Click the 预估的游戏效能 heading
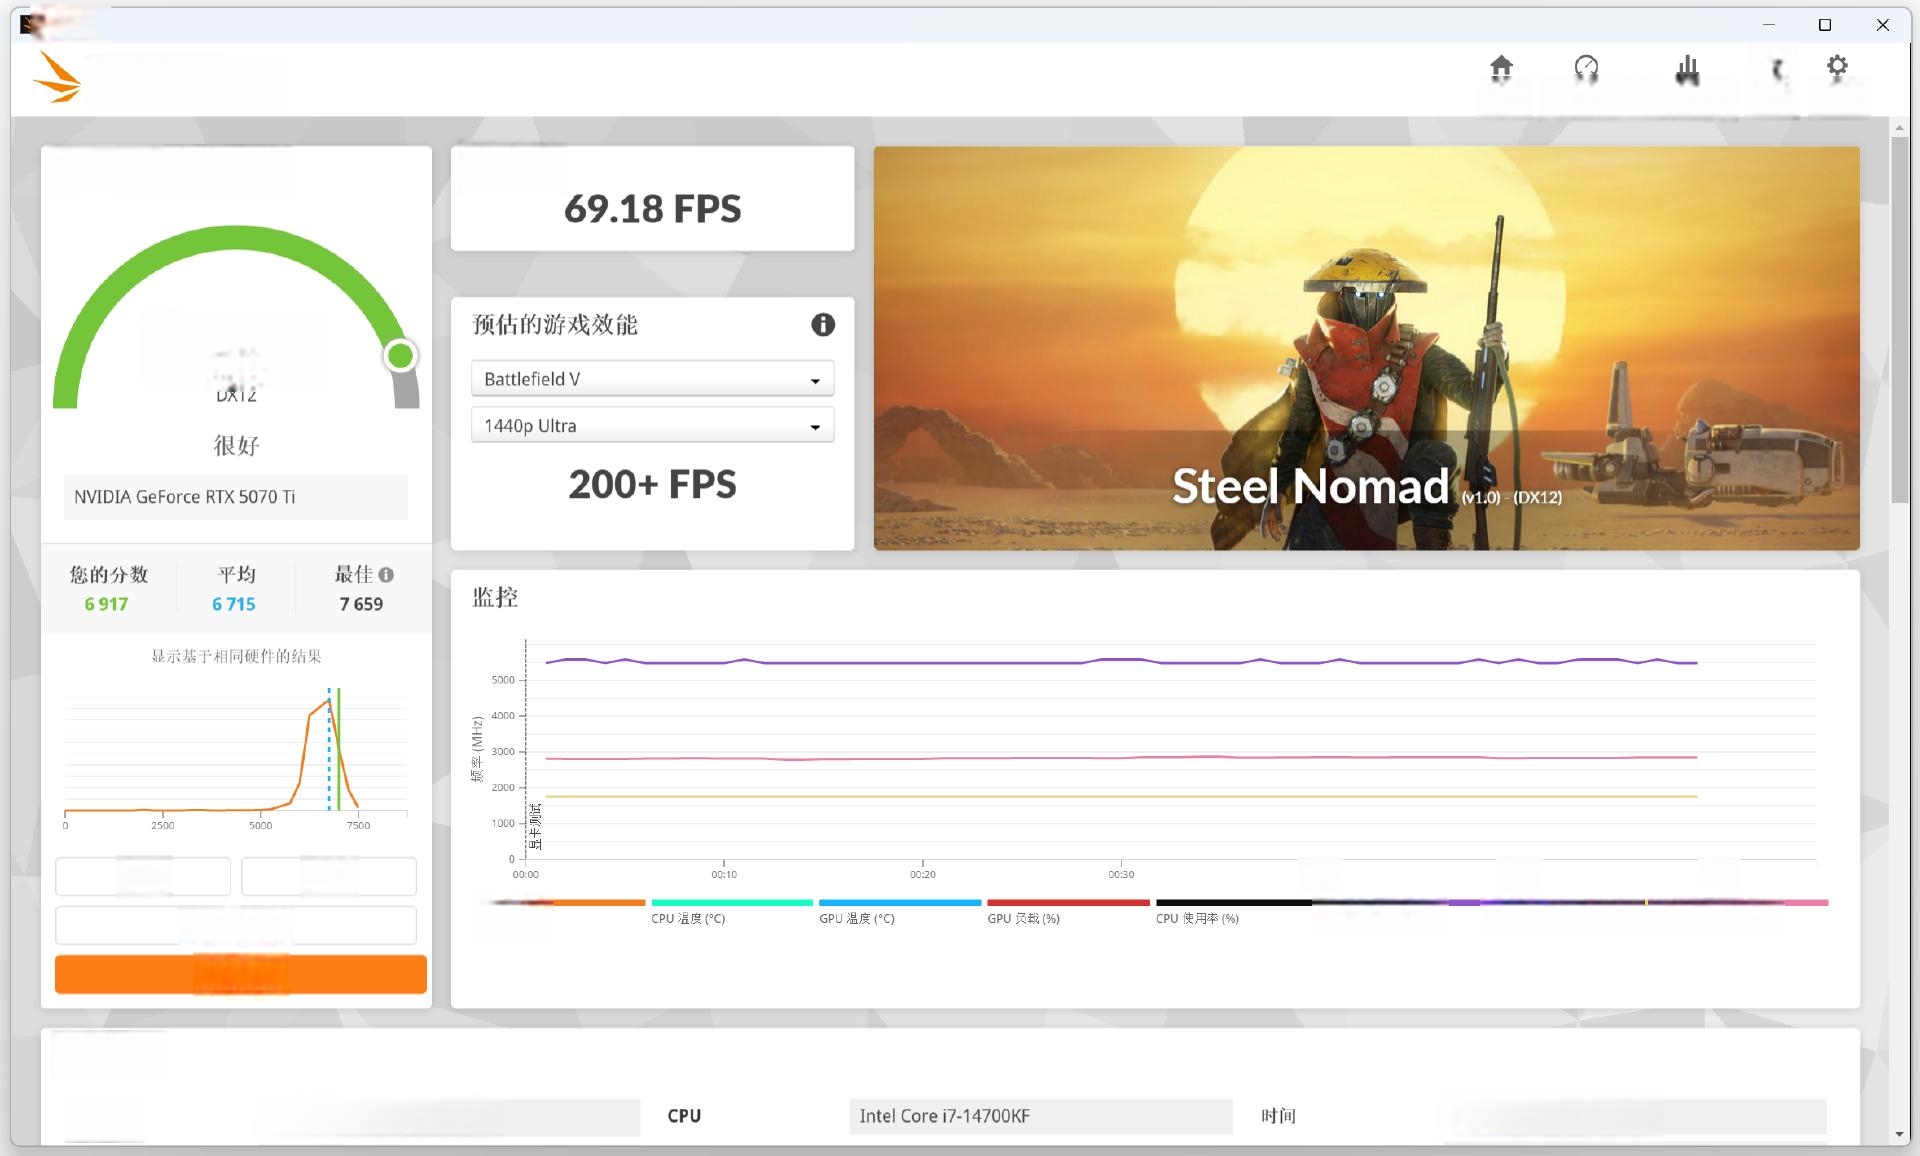Viewport: 1920px width, 1156px height. [x=555, y=324]
